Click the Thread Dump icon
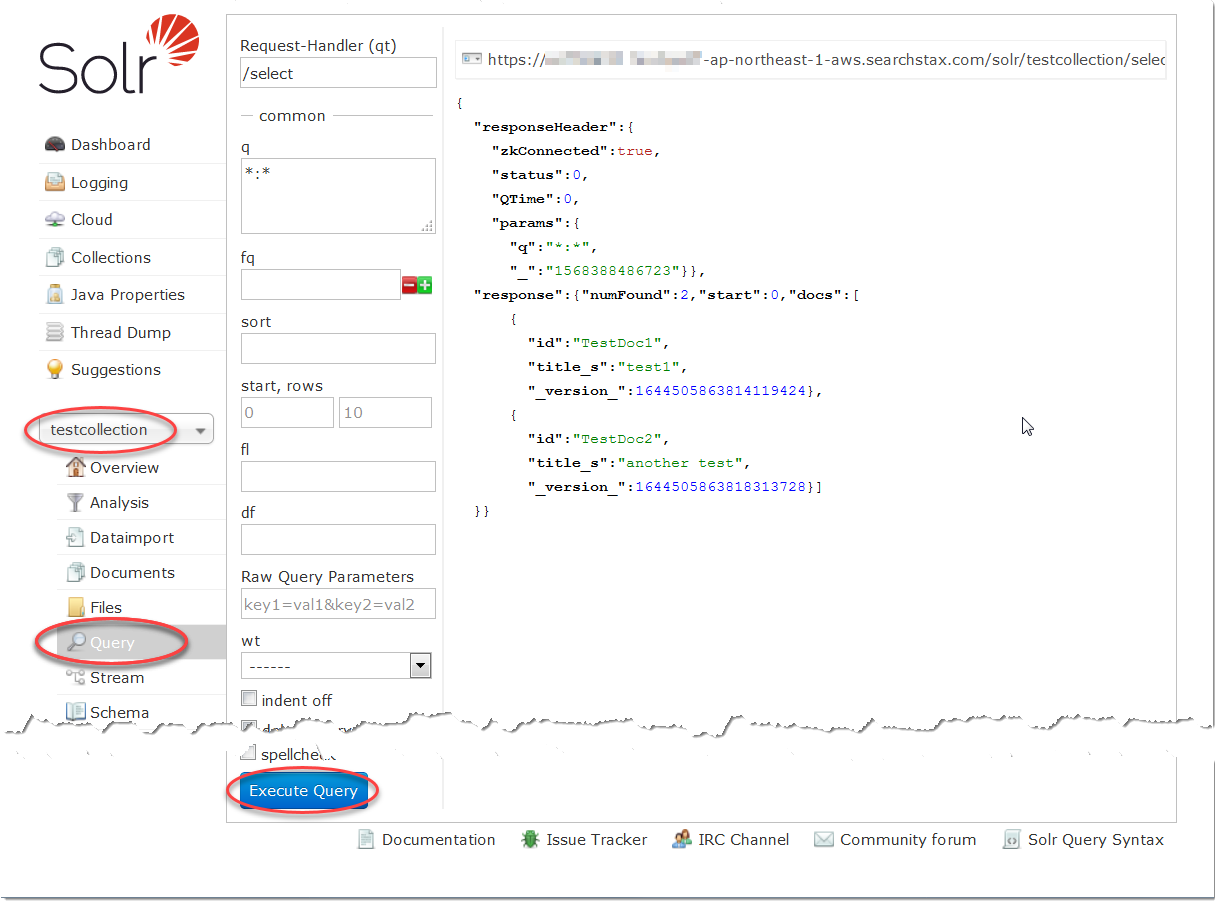Image resolution: width=1215 pixels, height=902 pixels. (x=55, y=332)
